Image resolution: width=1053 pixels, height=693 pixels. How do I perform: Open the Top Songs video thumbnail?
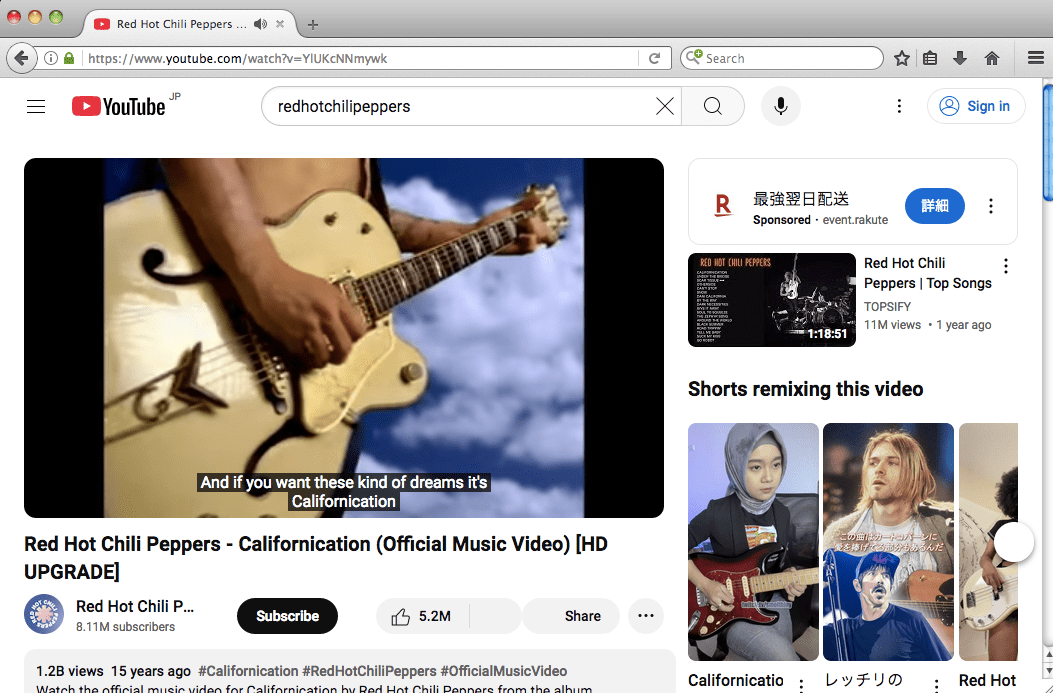tap(772, 300)
